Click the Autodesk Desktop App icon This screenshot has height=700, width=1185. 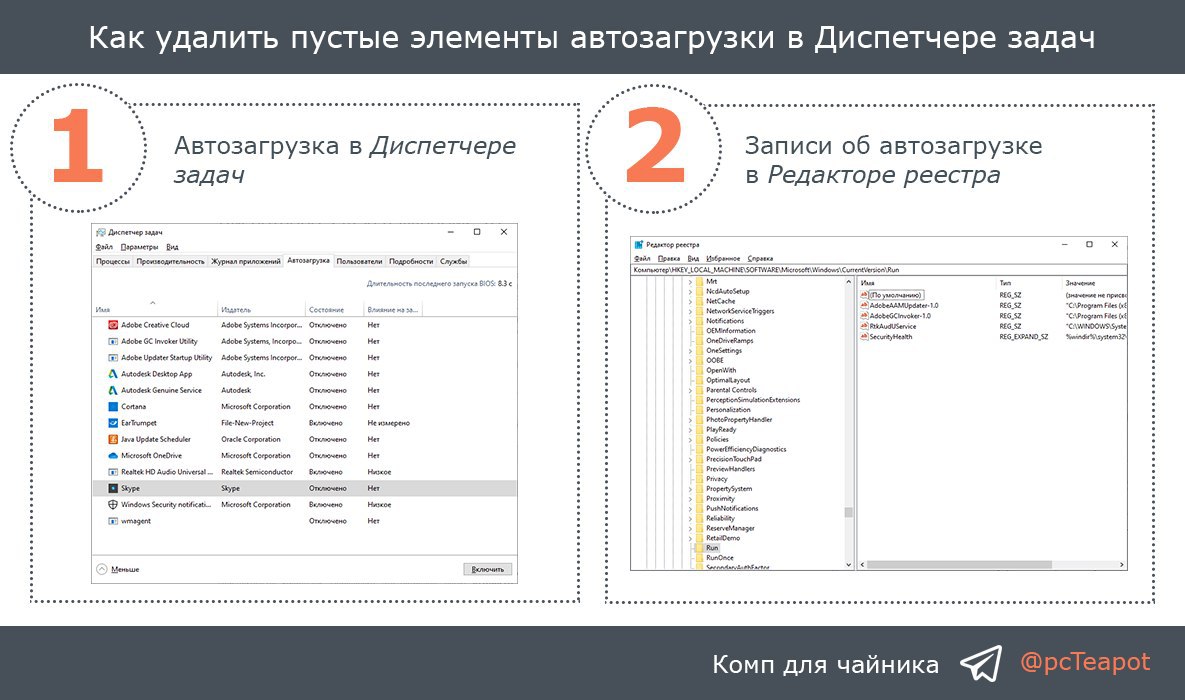coord(113,374)
